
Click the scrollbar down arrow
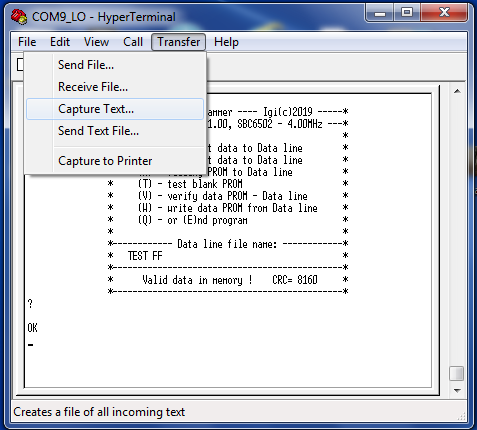tap(457, 390)
